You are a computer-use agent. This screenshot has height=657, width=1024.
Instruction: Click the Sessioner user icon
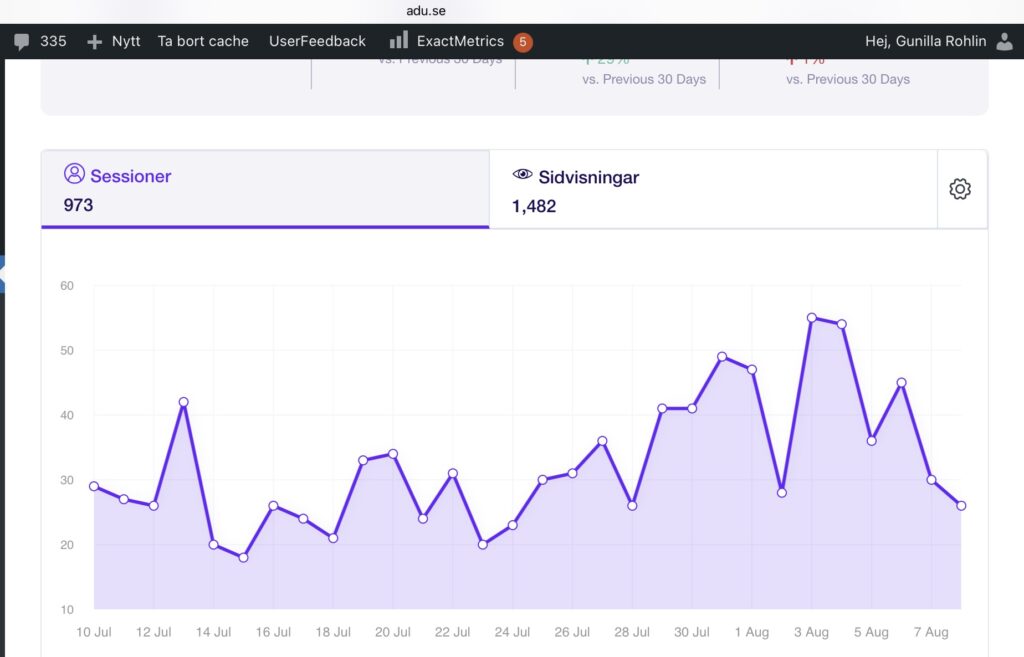[x=74, y=174]
